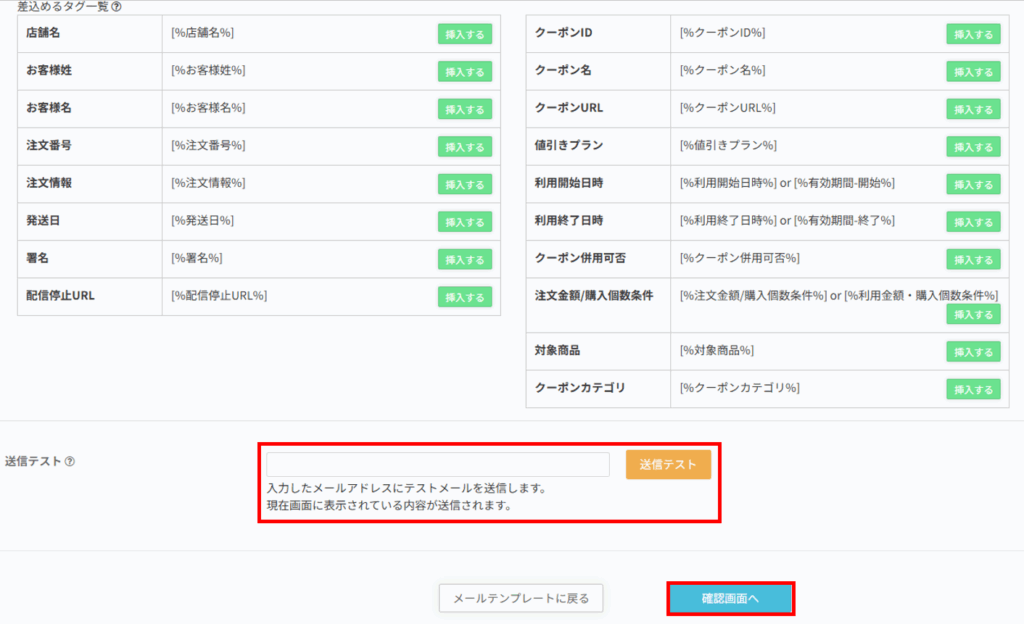Image resolution: width=1024 pixels, height=624 pixels.
Task: Insert the 利用開始日時 tag
Action: point(973,184)
